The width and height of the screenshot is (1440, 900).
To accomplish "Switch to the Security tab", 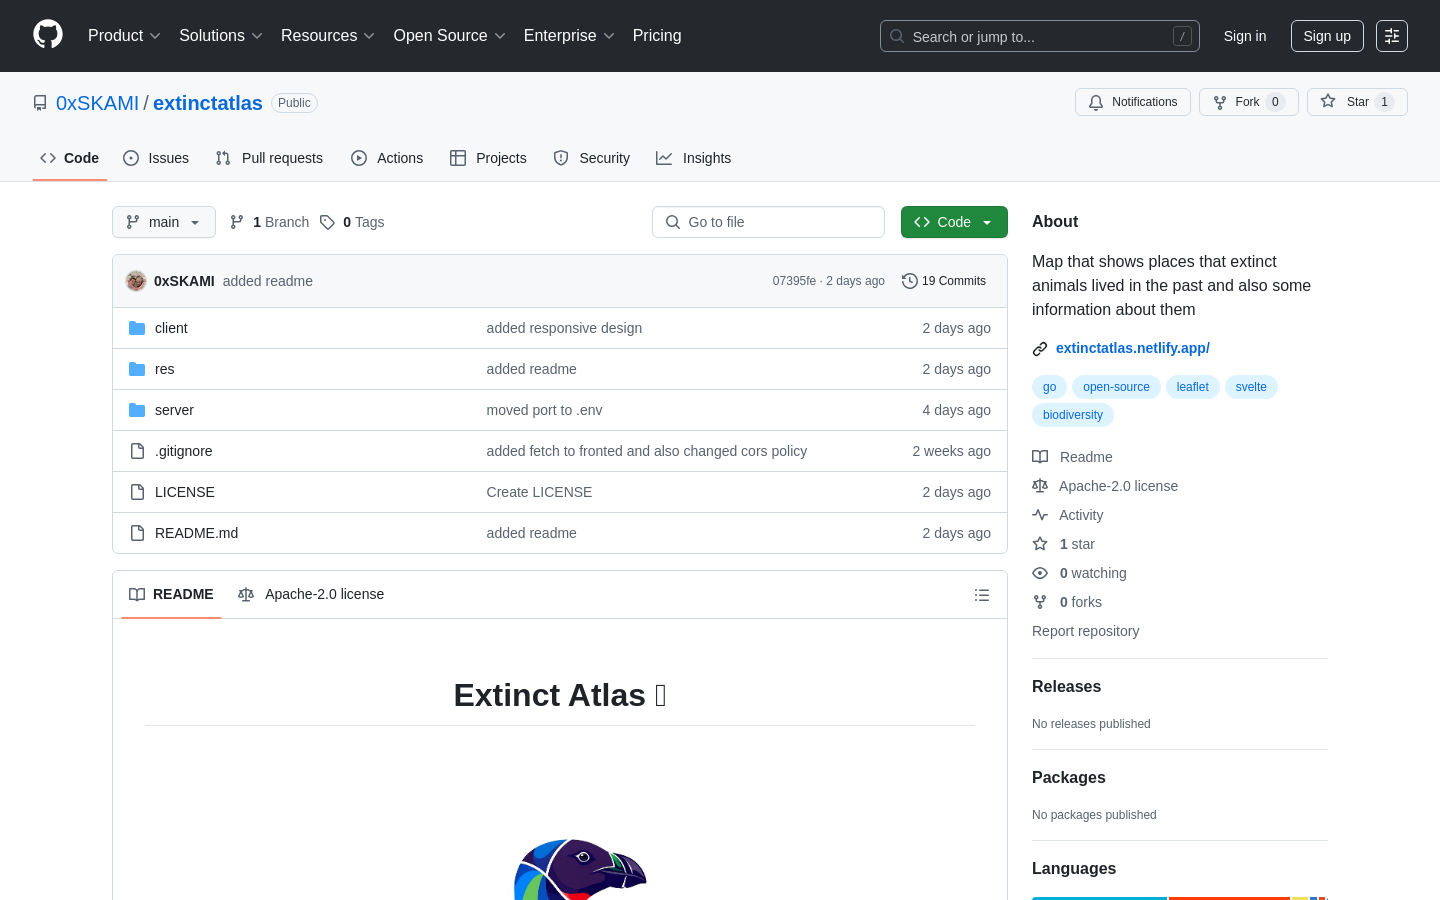I will pos(592,158).
